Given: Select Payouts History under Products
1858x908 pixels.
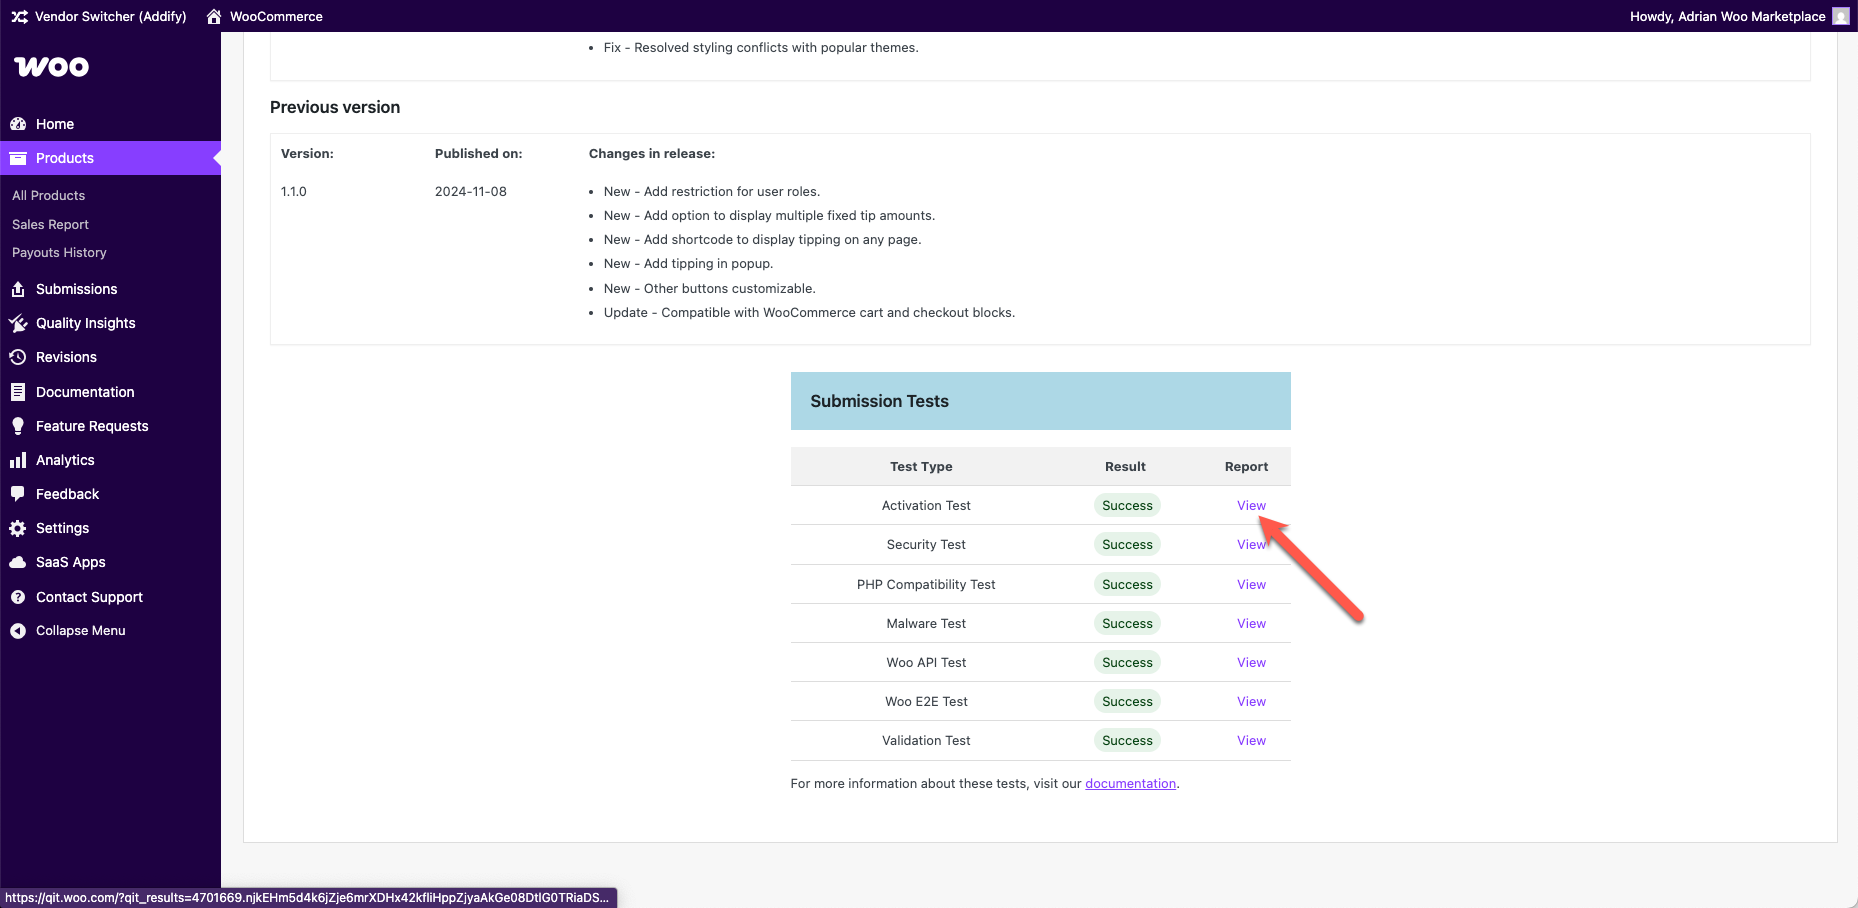Looking at the screenshot, I should click(59, 252).
